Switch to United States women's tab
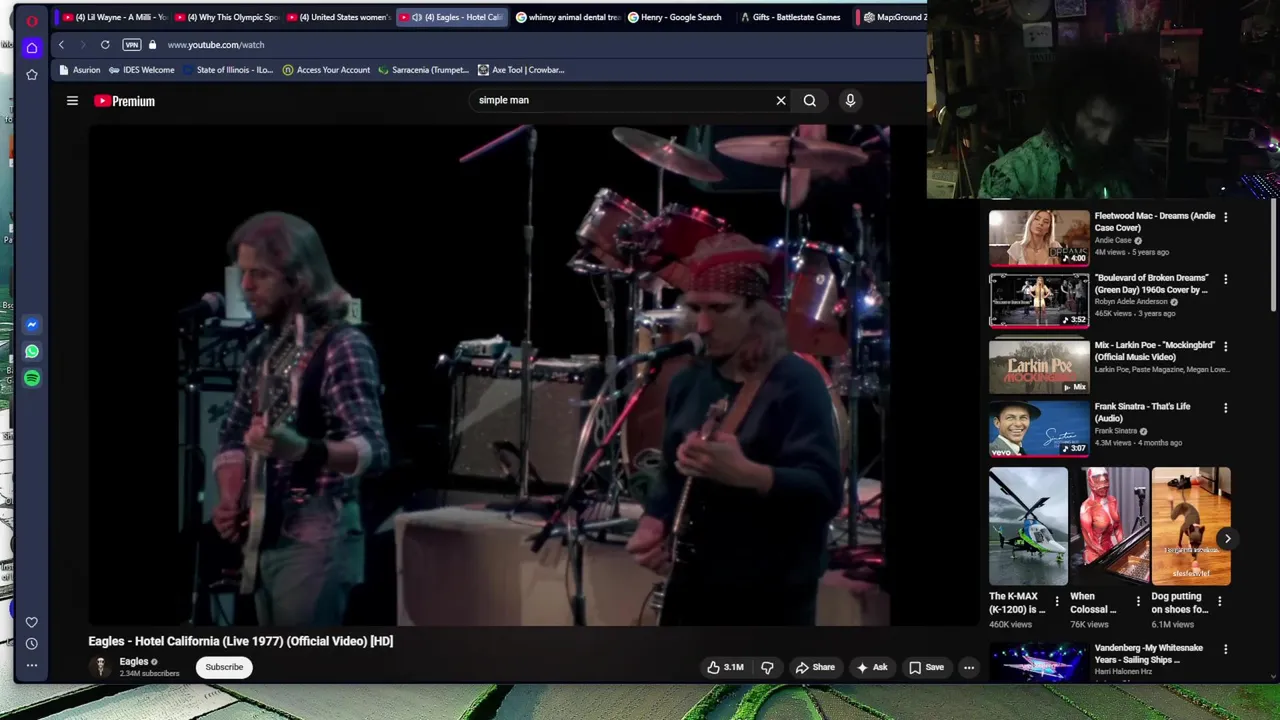 (338, 17)
